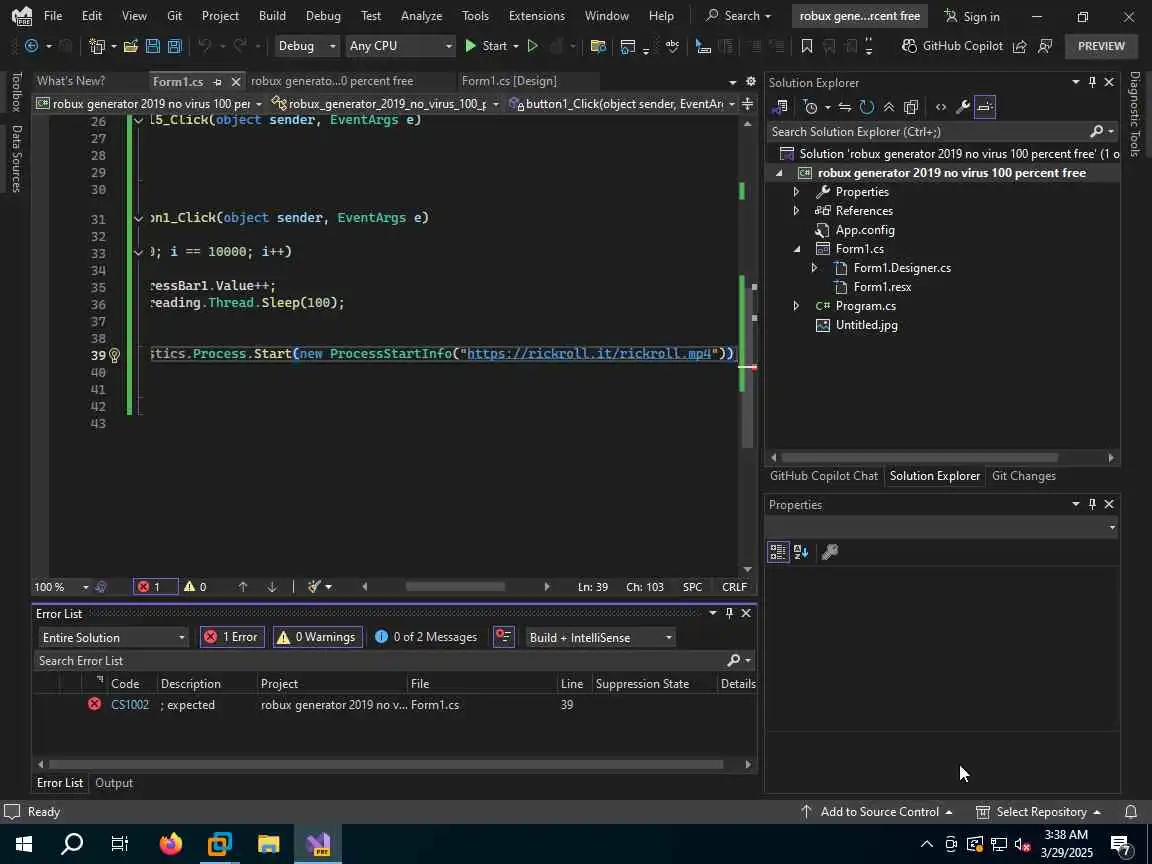Open Firefox from the Windows taskbar
Screen dimensions: 1152x864
tap(170, 843)
